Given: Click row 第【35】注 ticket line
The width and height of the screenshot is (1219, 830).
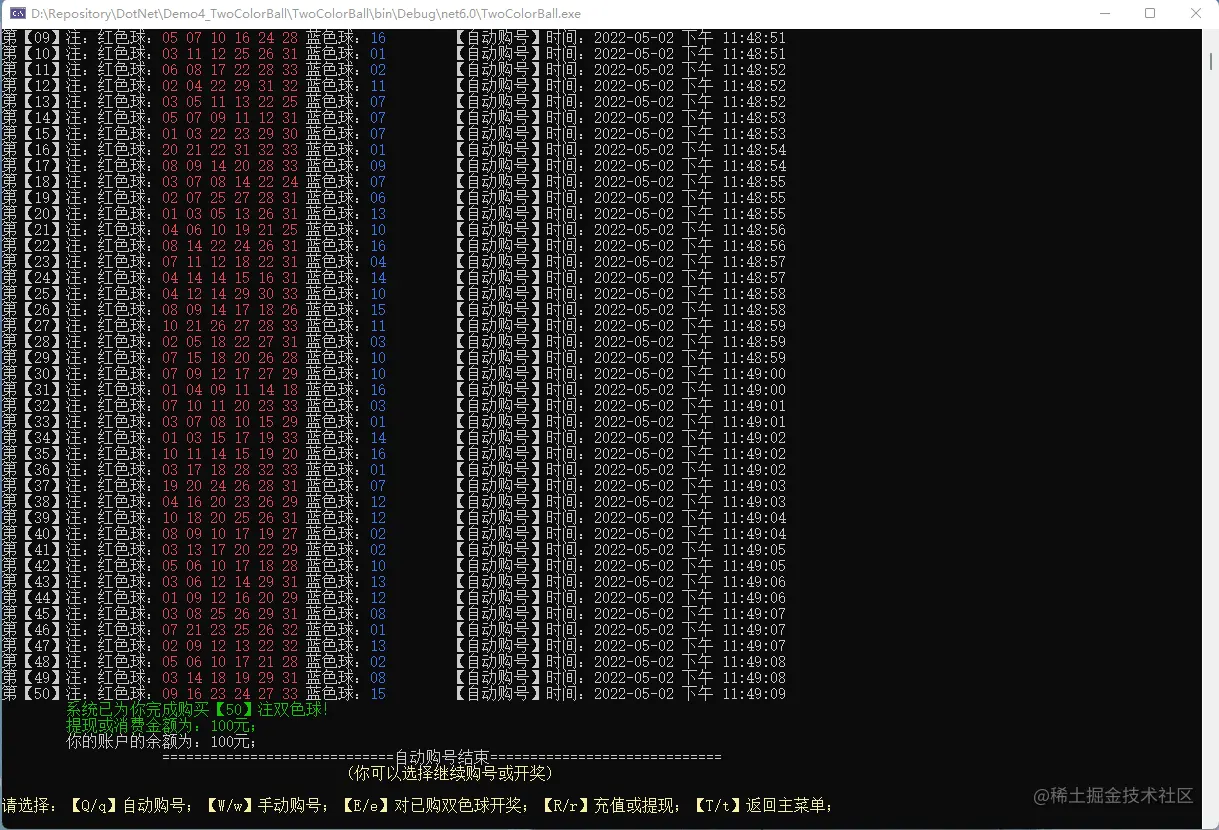Looking at the screenshot, I should [x=394, y=454].
